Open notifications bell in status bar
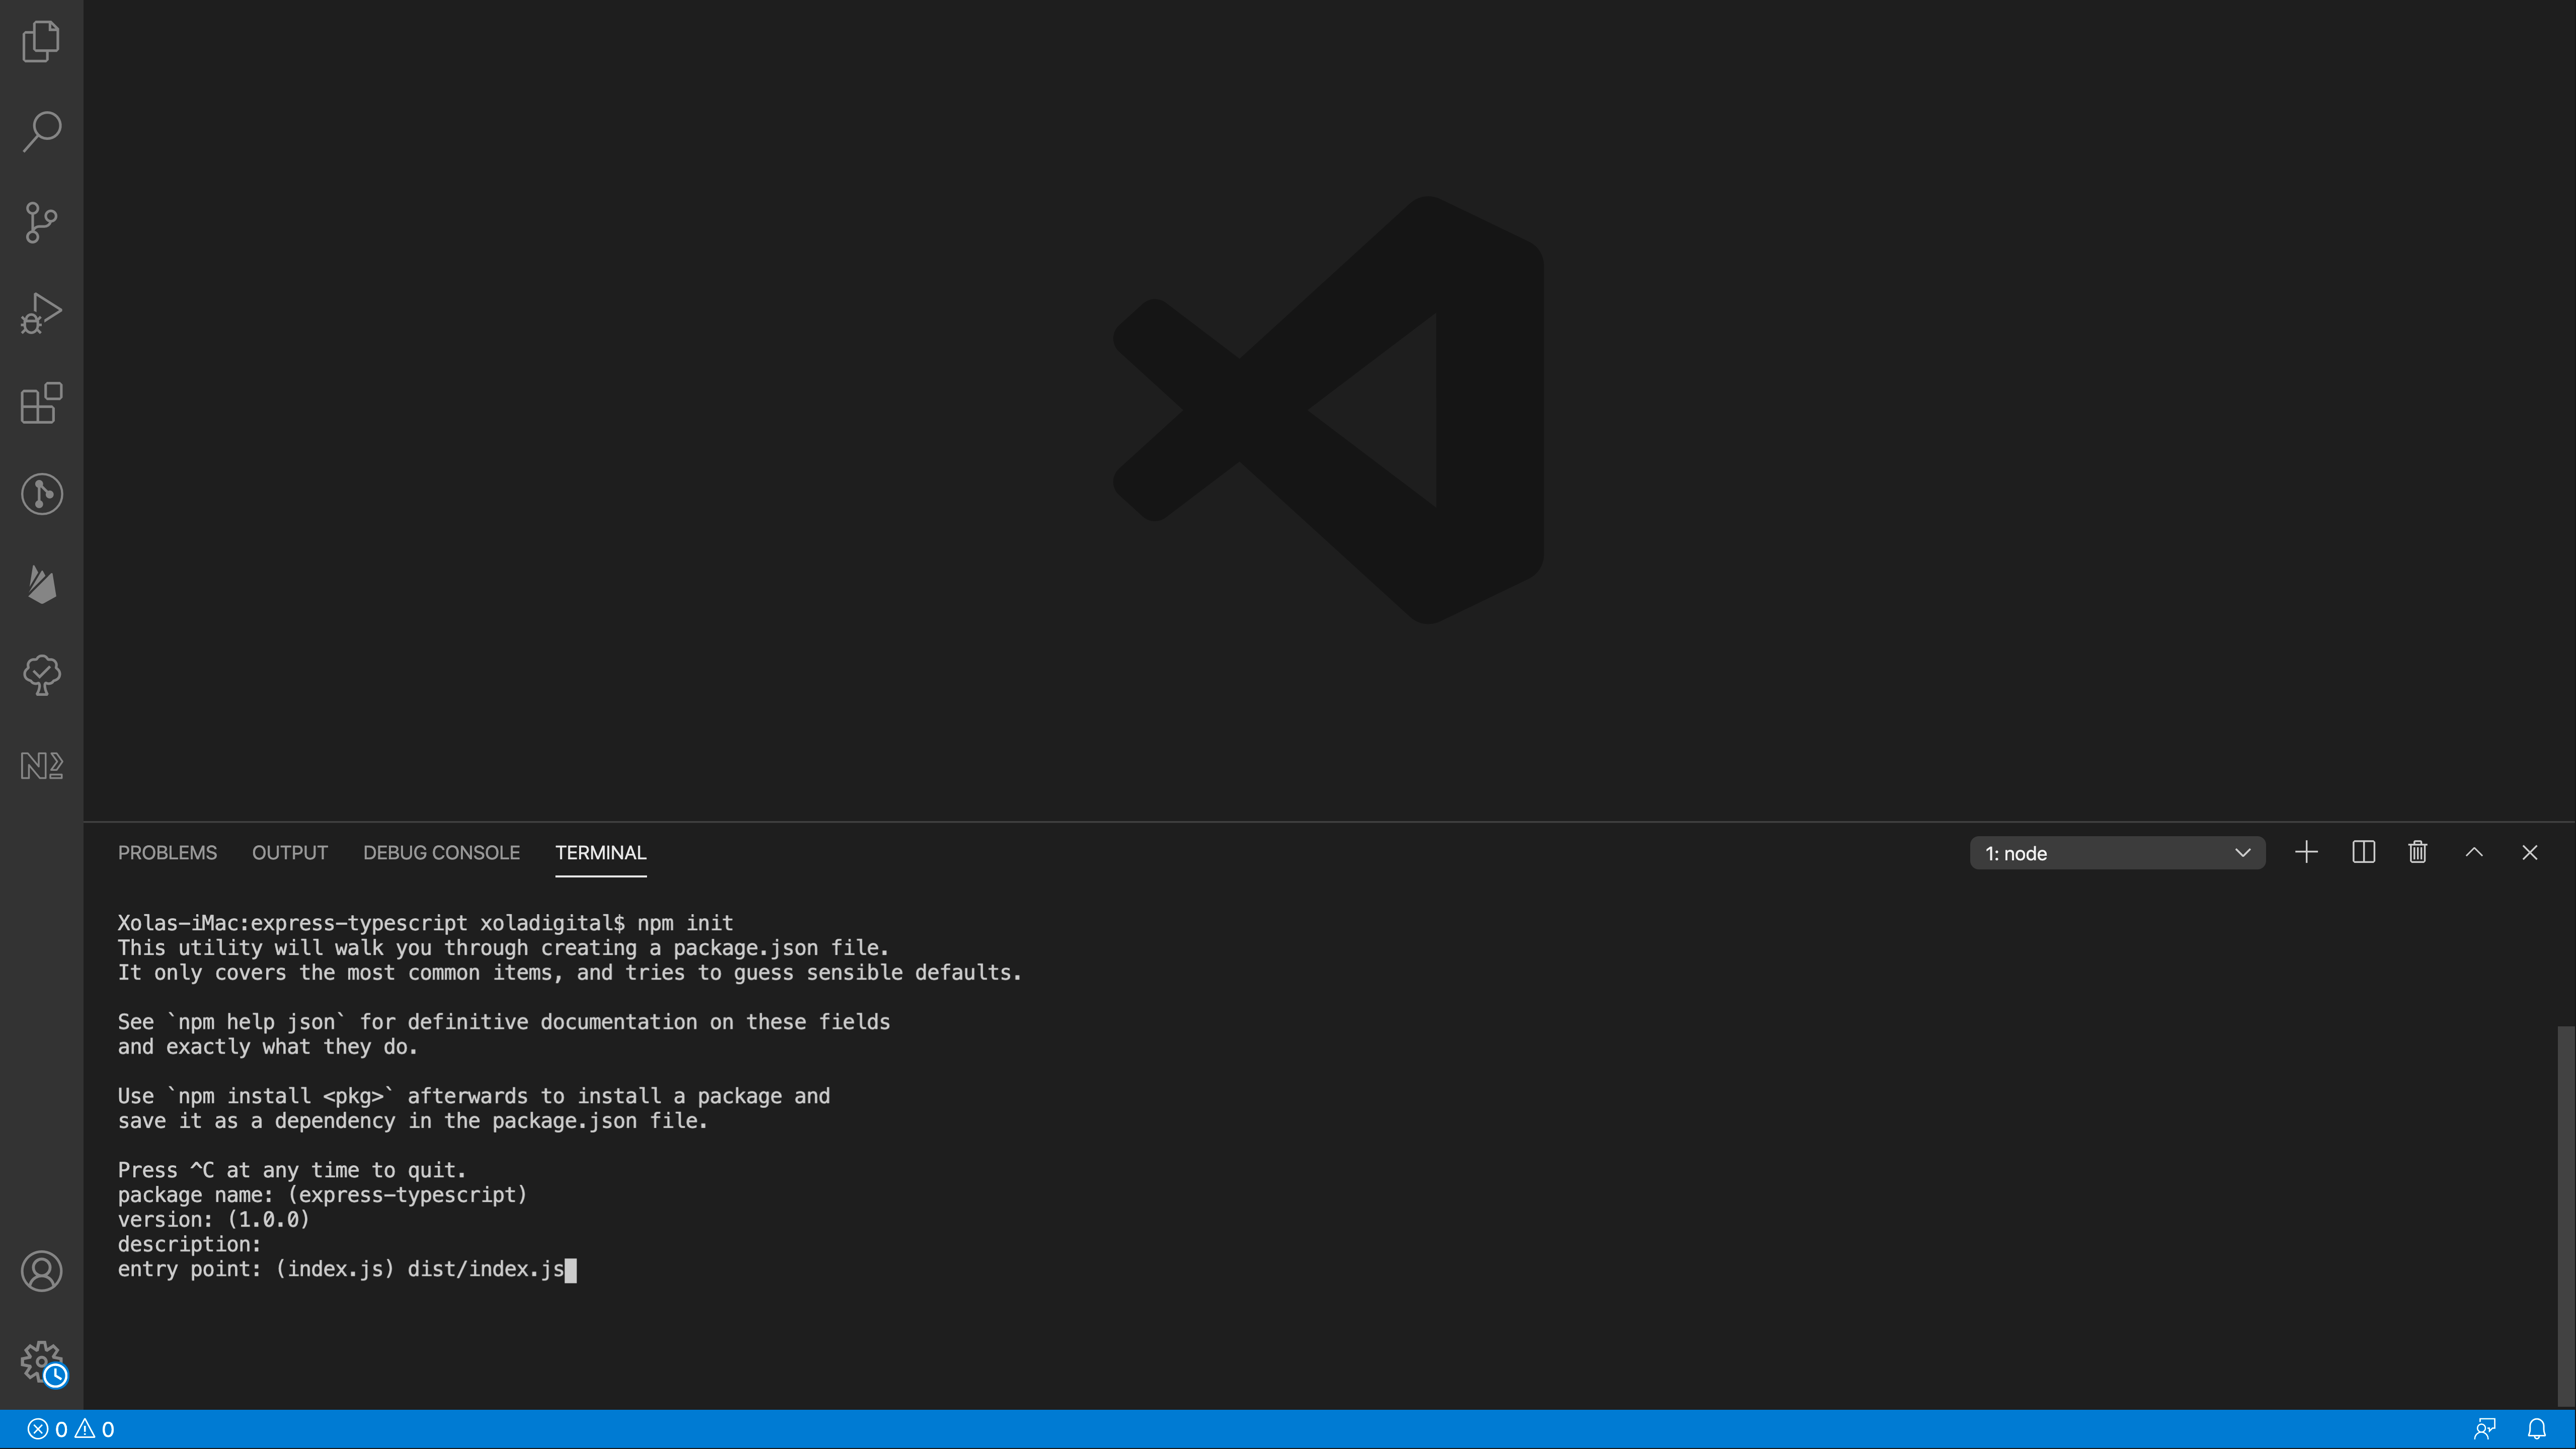Image resolution: width=2576 pixels, height=1449 pixels. point(2536,1429)
